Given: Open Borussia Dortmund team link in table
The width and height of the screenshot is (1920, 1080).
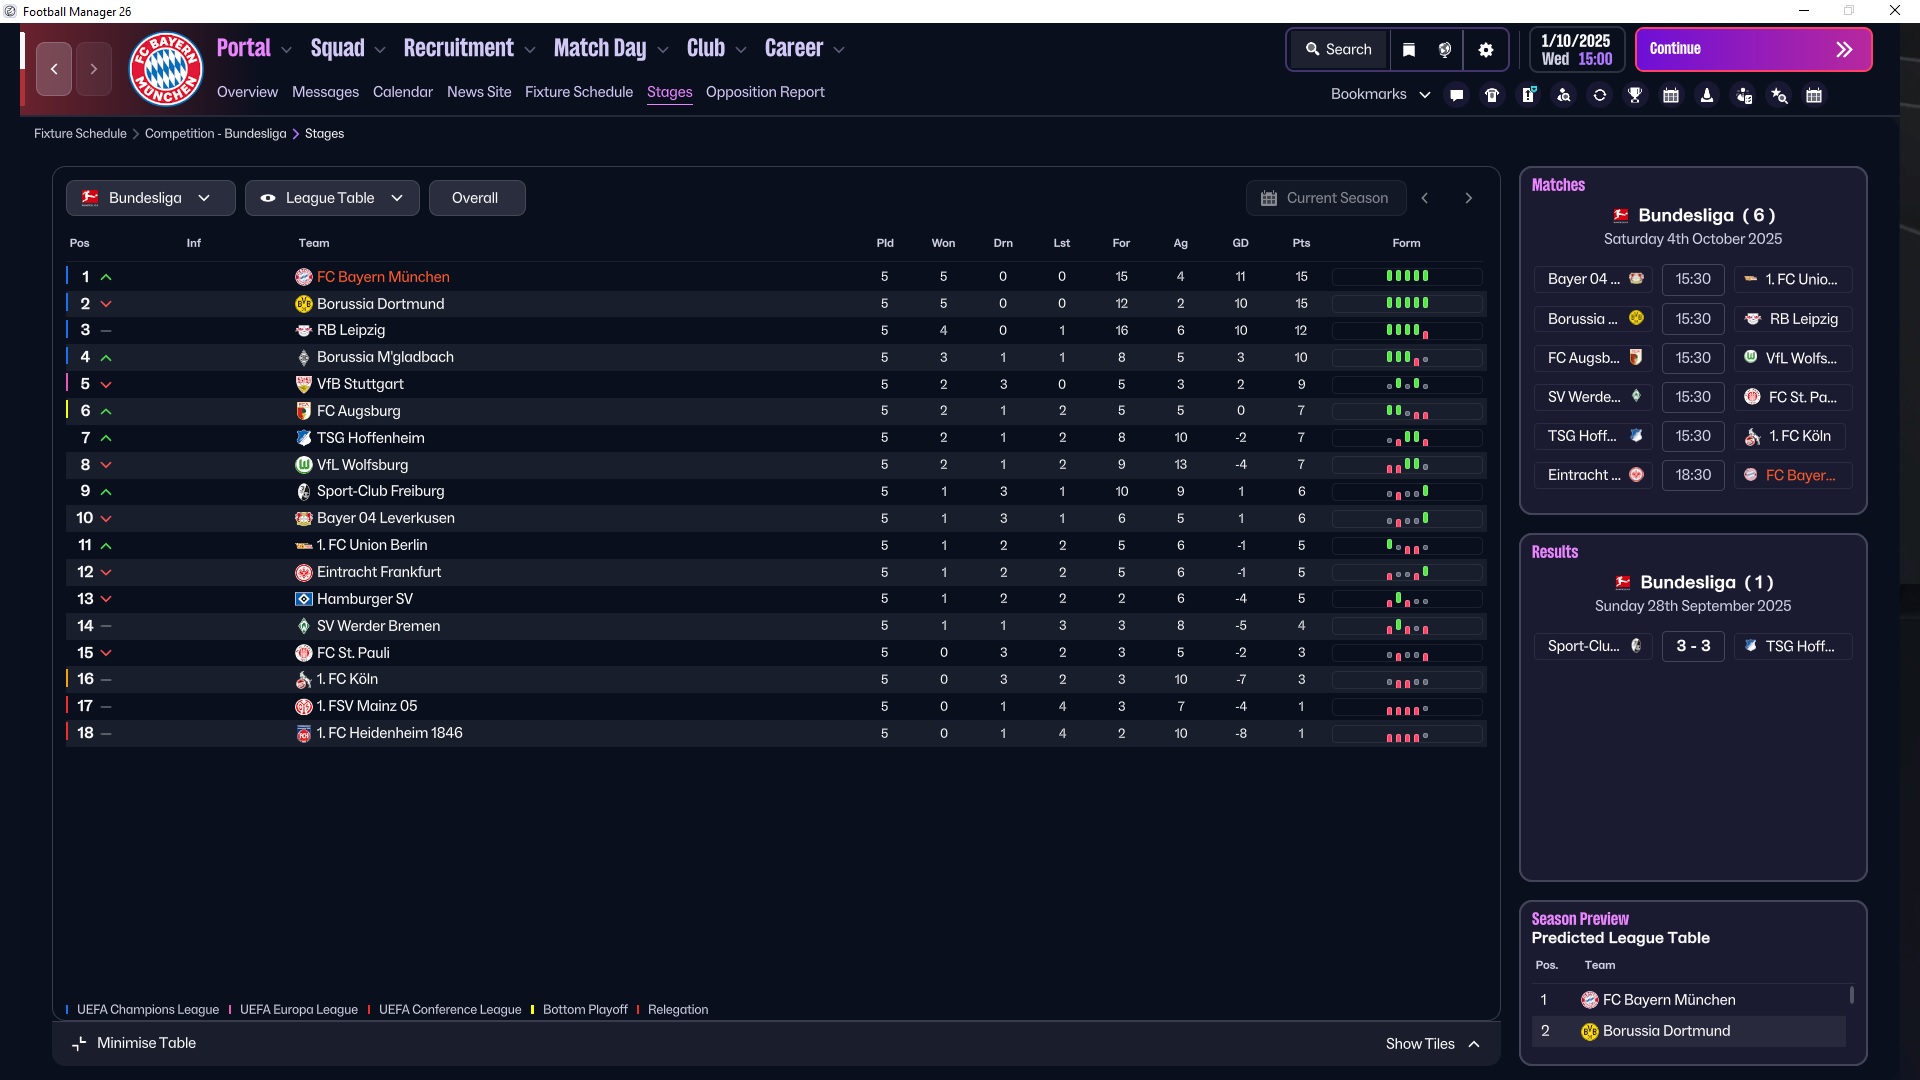Looking at the screenshot, I should (380, 304).
